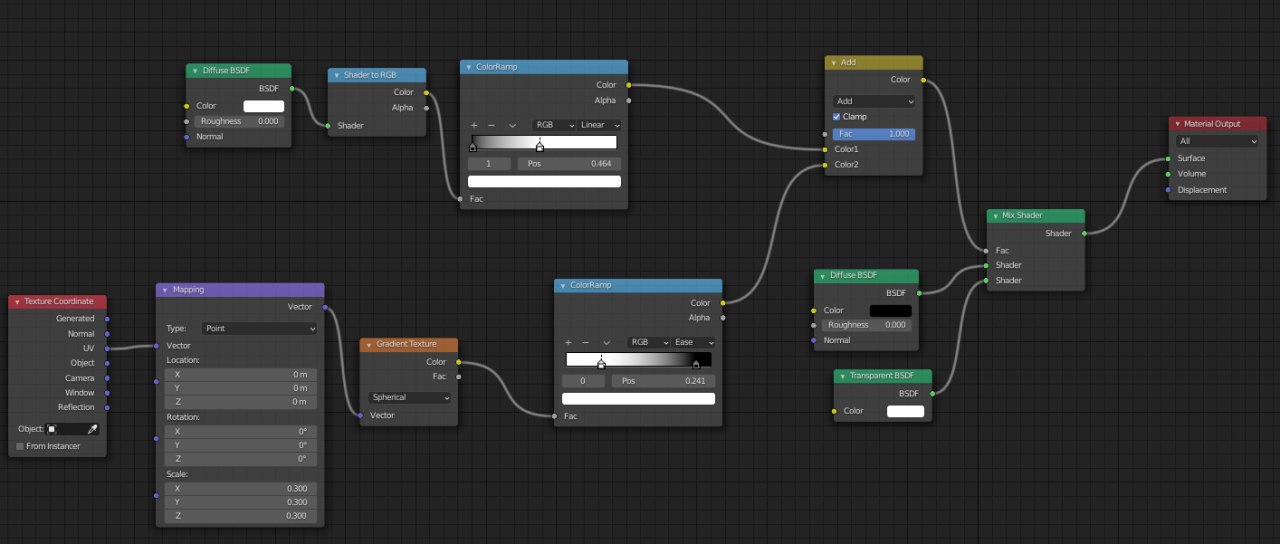
Task: Click the Mapping Location X field
Action: coord(241,374)
